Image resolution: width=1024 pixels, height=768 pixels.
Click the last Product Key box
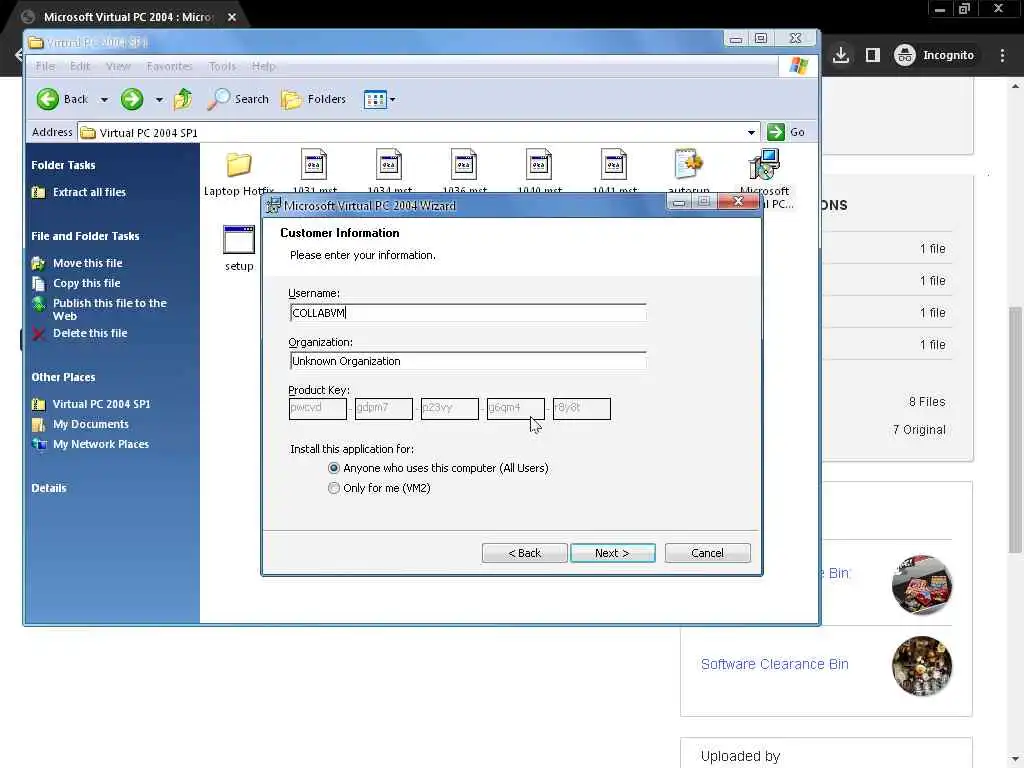(581, 408)
